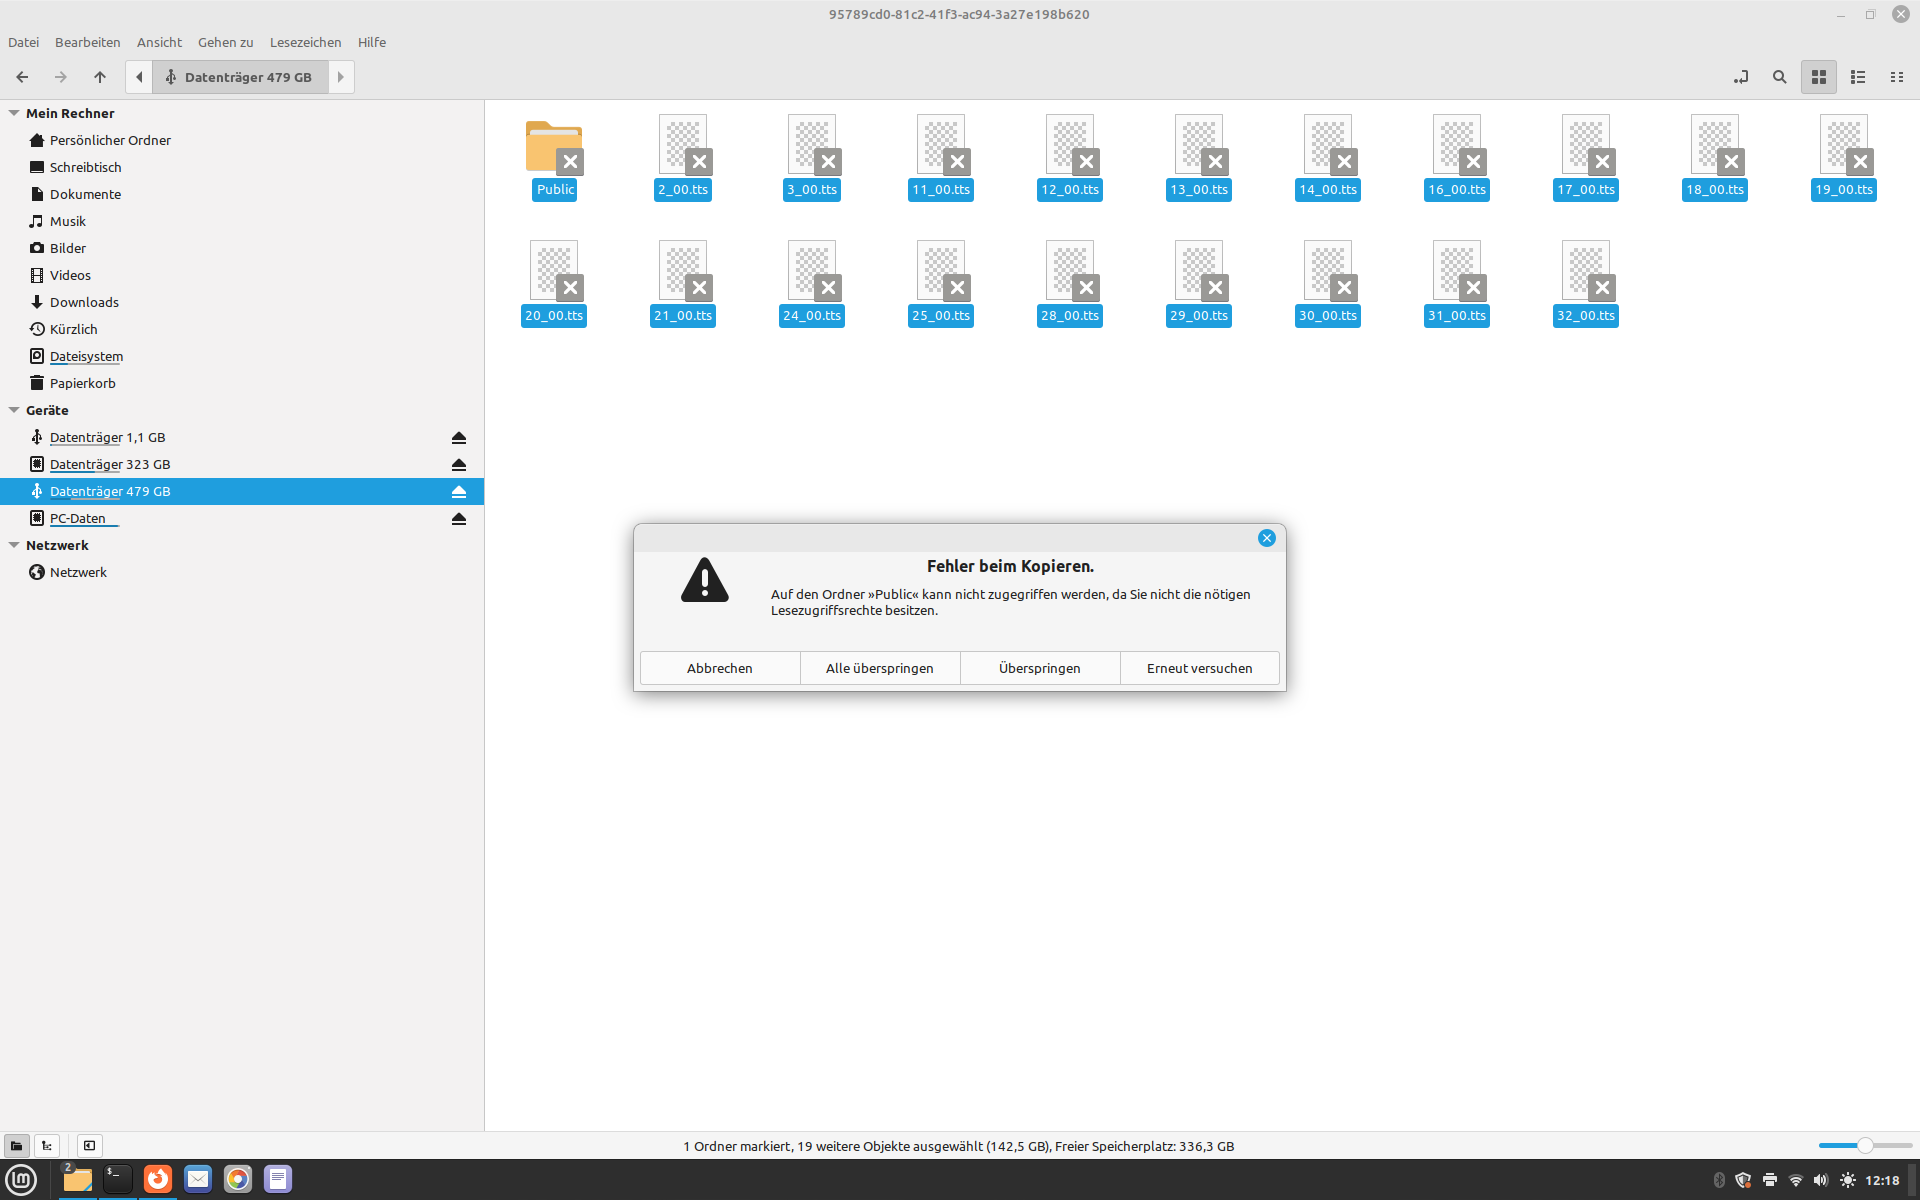Open terminal from the taskbar
The height and width of the screenshot is (1200, 1920).
tap(118, 1179)
